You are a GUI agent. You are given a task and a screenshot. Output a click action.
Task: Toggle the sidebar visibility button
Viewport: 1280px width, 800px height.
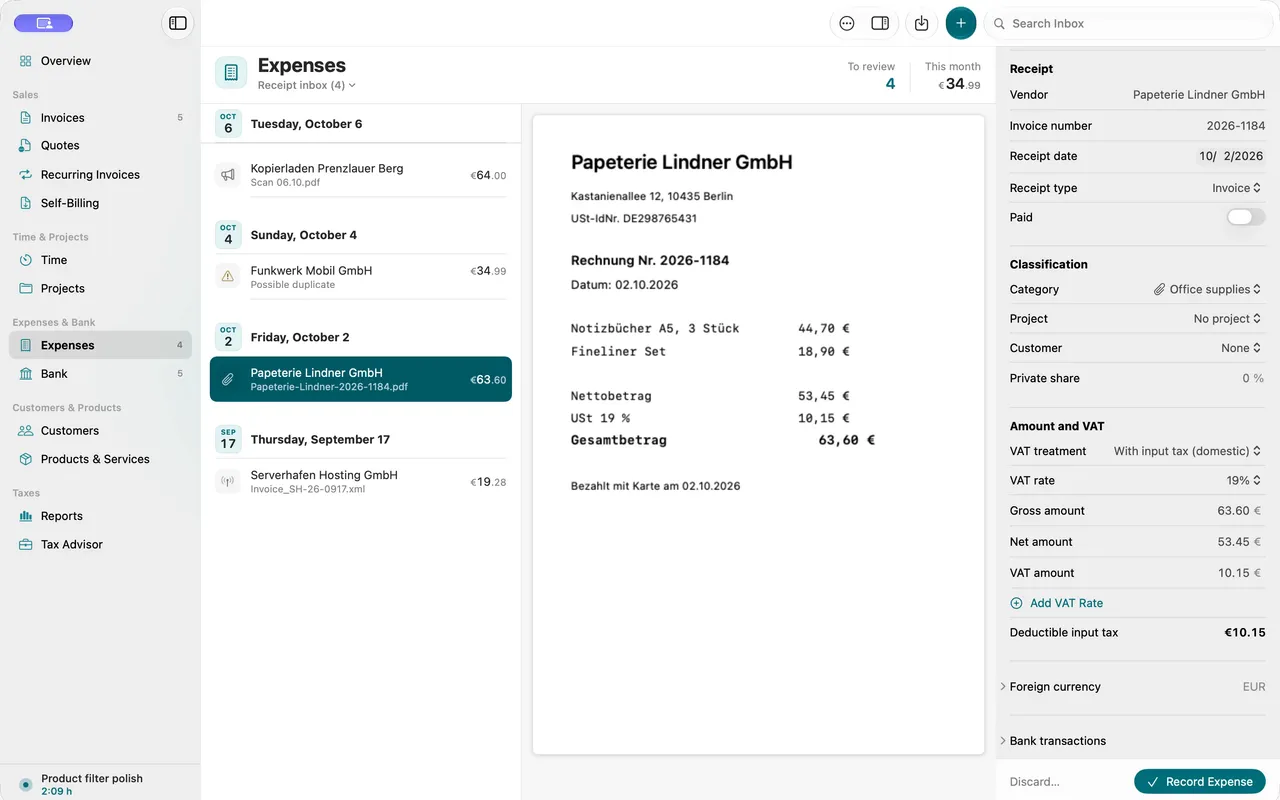point(178,23)
